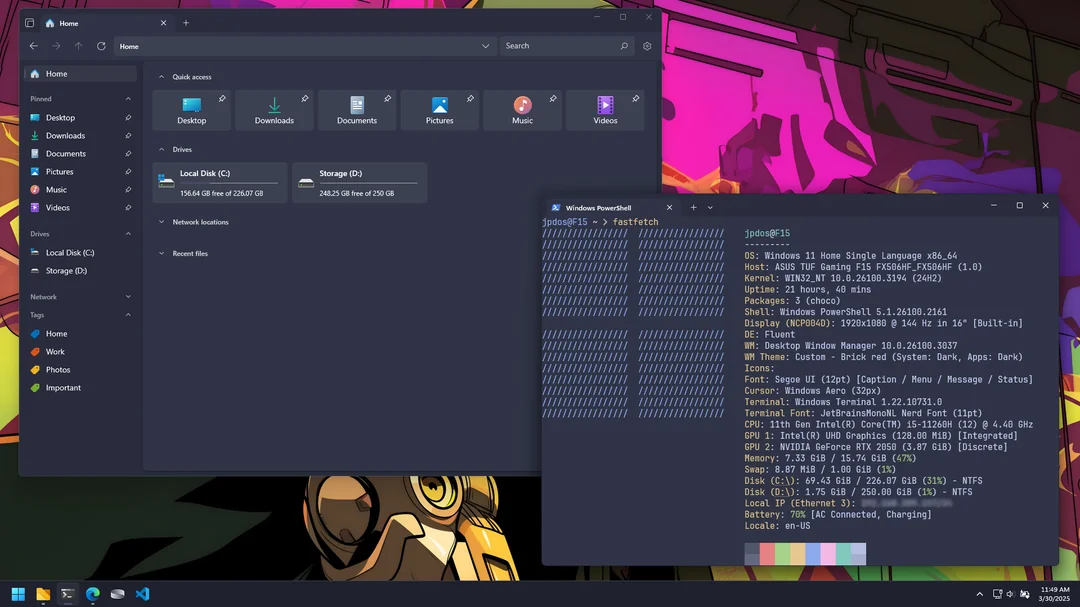Viewport: 1080px width, 607px height.
Task: Select the Photos tag
Action: pyautogui.click(x=80, y=370)
